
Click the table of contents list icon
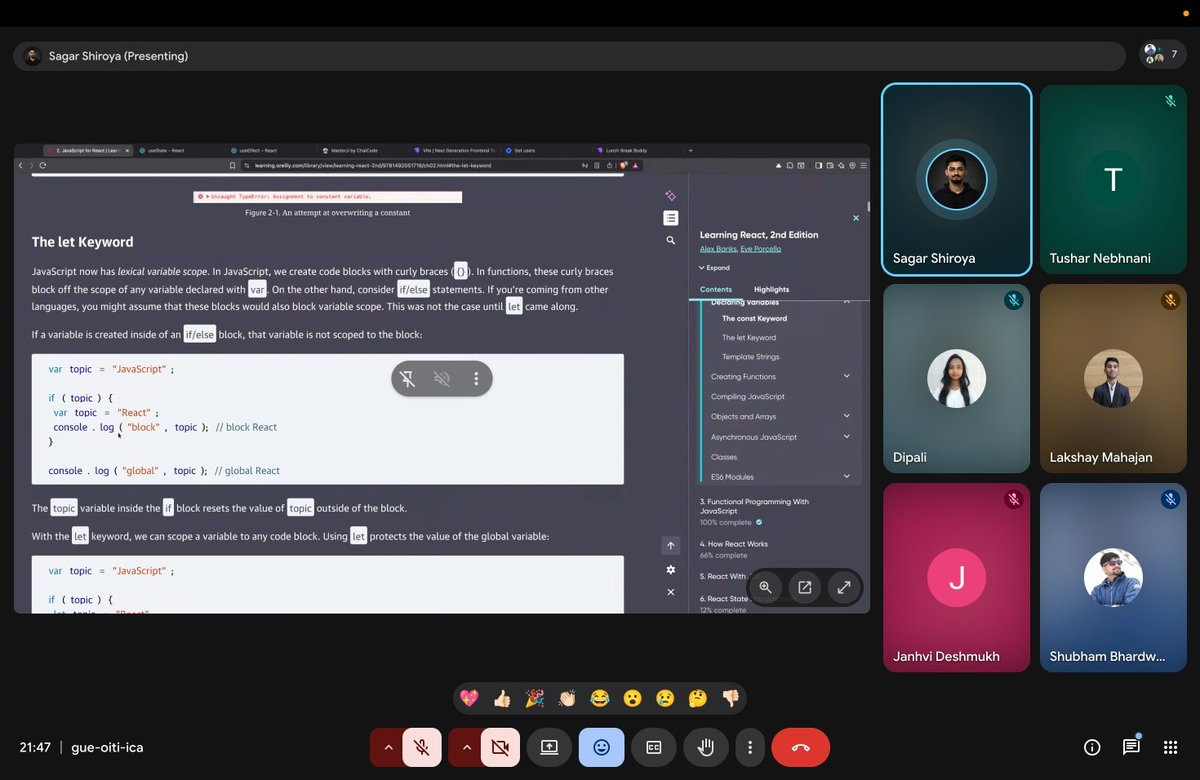(671, 218)
